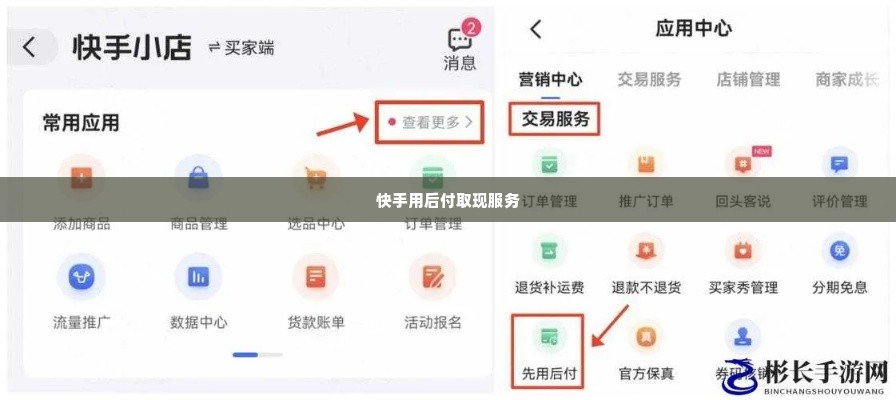
Task: Select the 店铺管理 tab
Action: [748, 79]
